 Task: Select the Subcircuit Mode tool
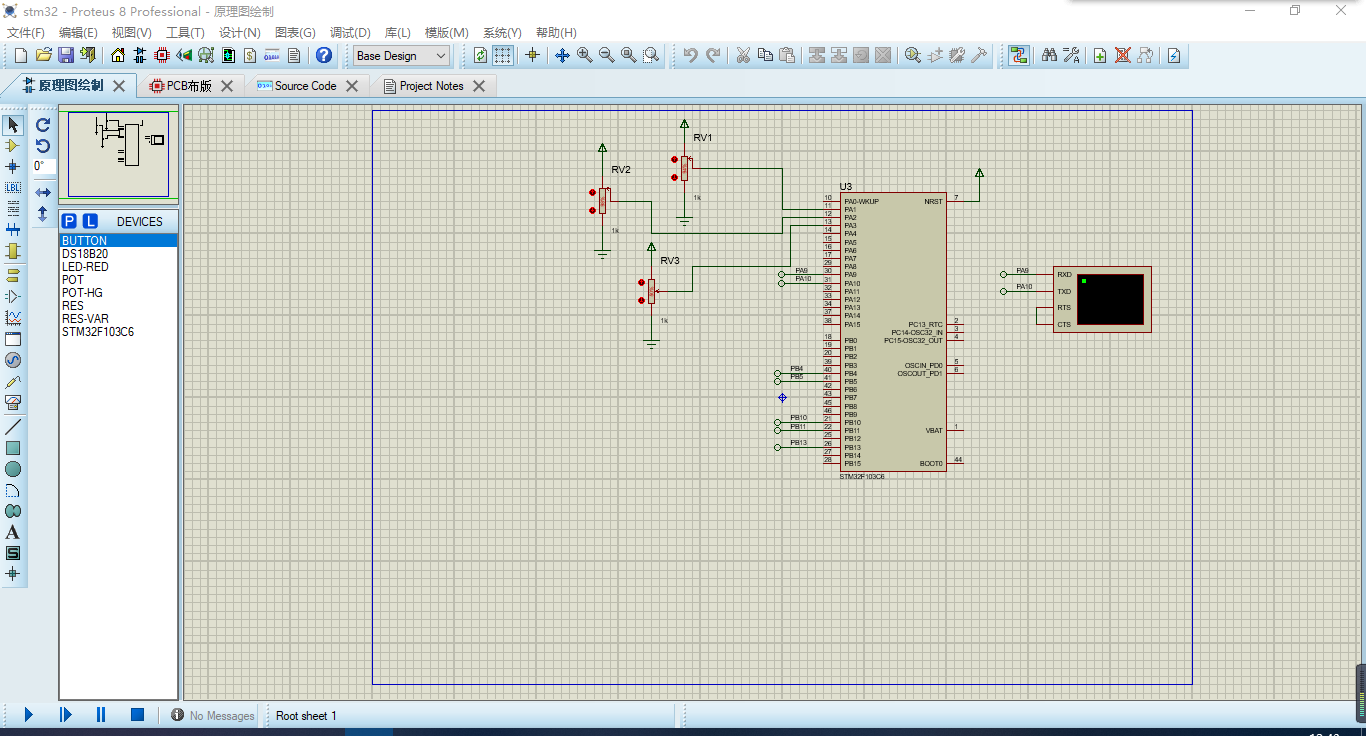pos(13,251)
